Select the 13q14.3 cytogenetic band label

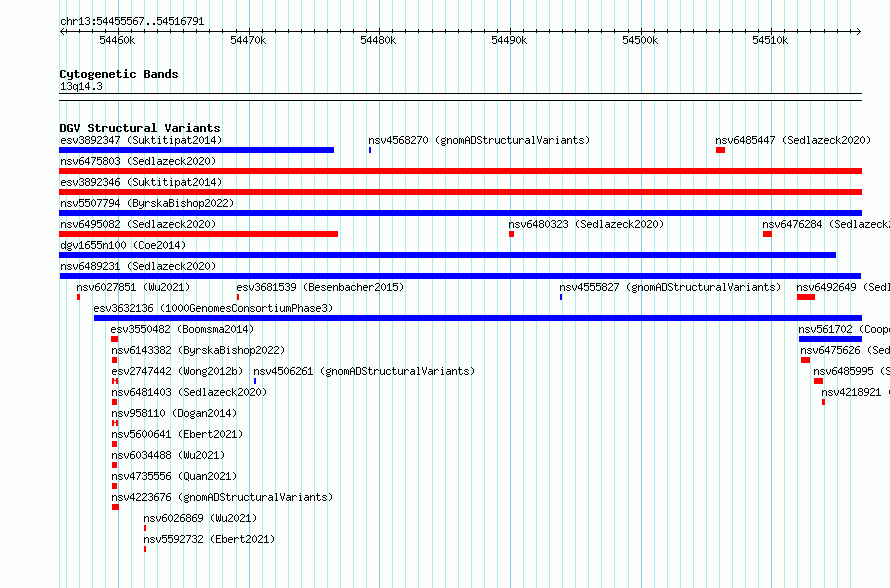click(x=81, y=86)
